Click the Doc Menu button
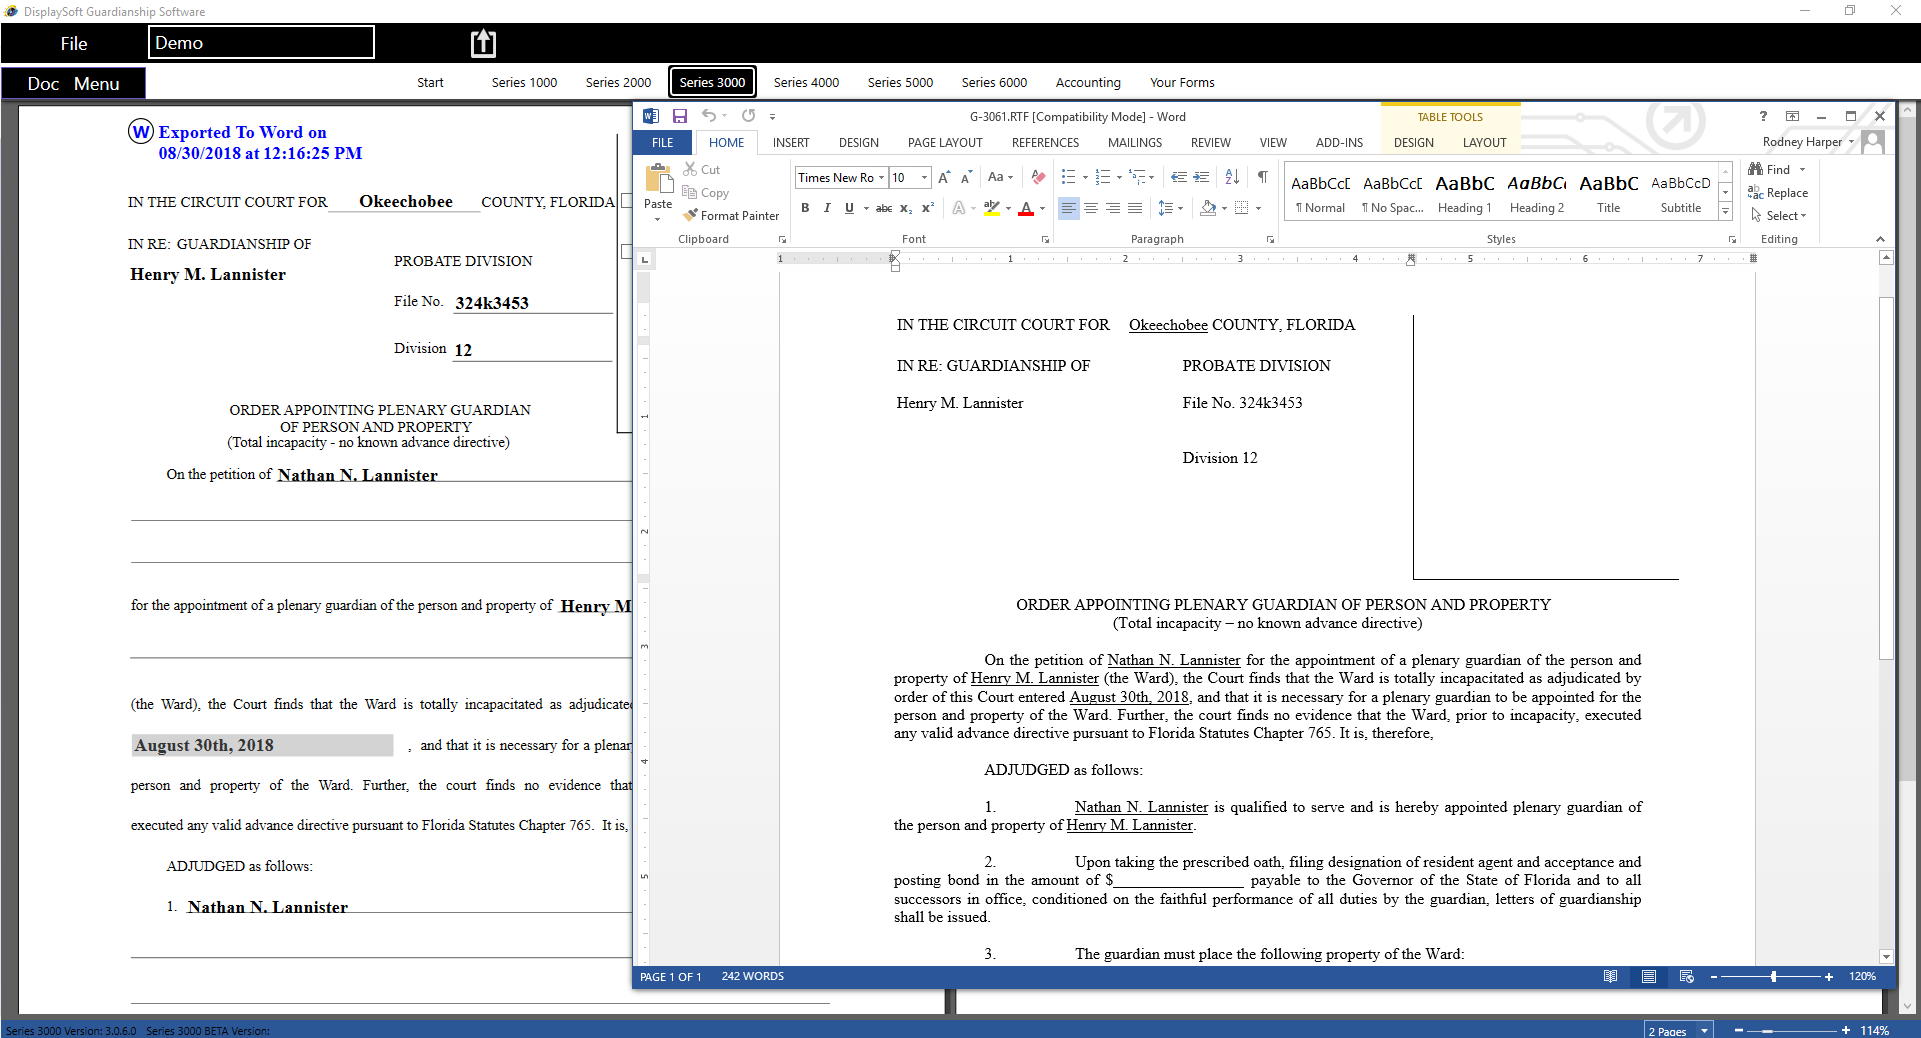 point(73,84)
